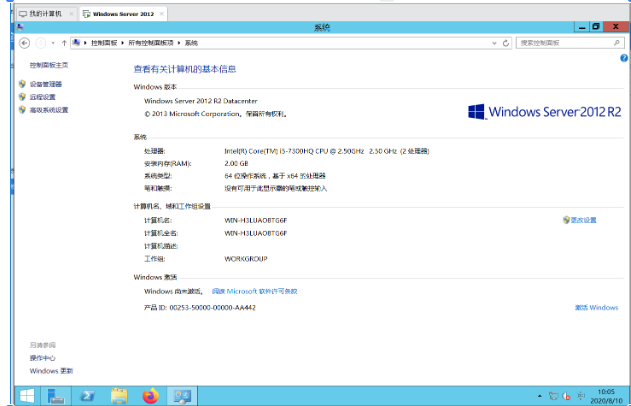Select Windows Server 2012 R2 Datacenter text

[x=200, y=101]
